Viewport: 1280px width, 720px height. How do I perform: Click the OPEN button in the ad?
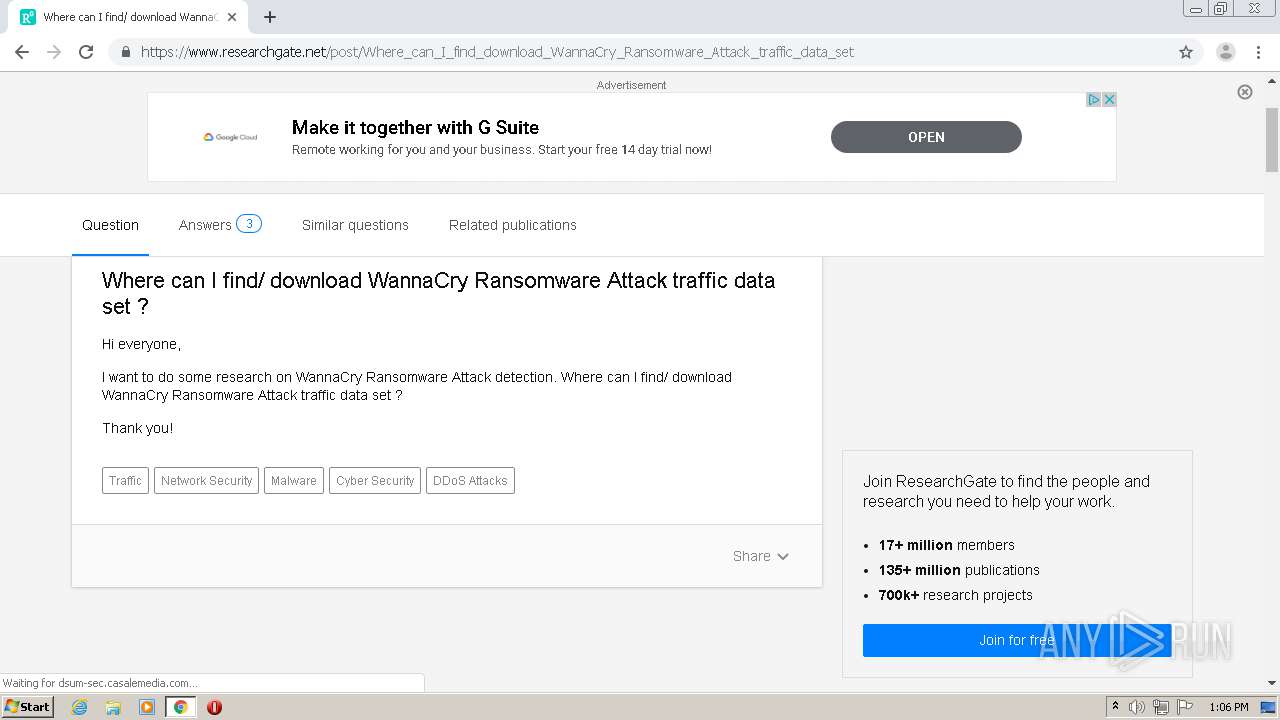[x=926, y=137]
